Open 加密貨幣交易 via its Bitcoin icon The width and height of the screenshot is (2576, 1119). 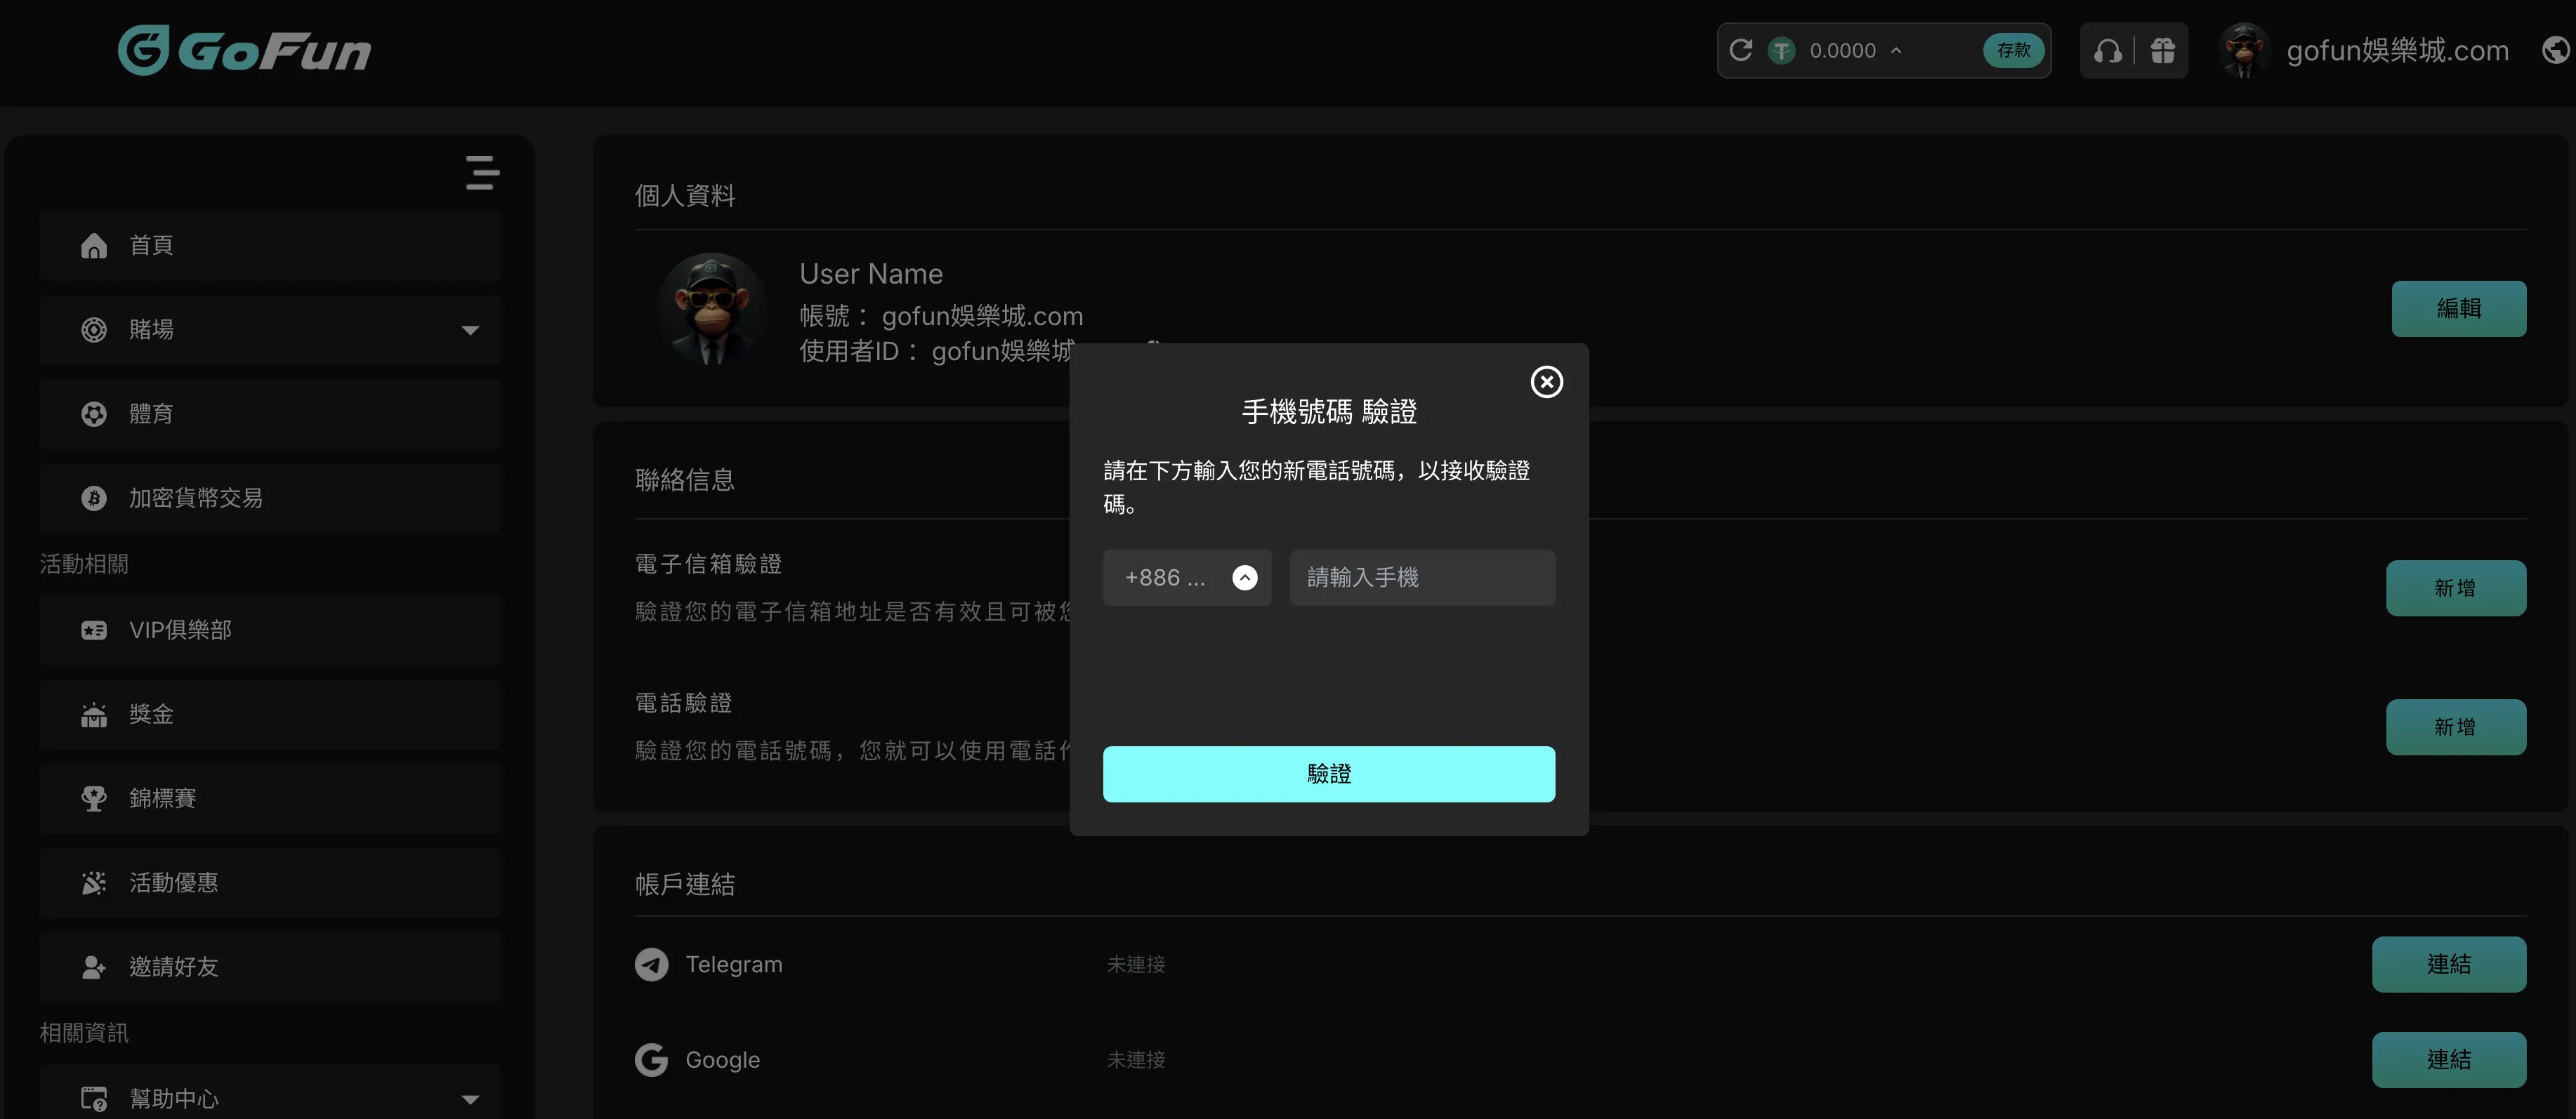pyautogui.click(x=93, y=497)
